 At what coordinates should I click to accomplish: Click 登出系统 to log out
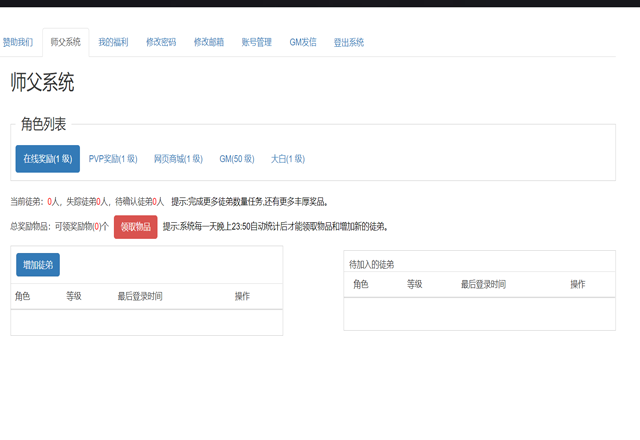349,42
